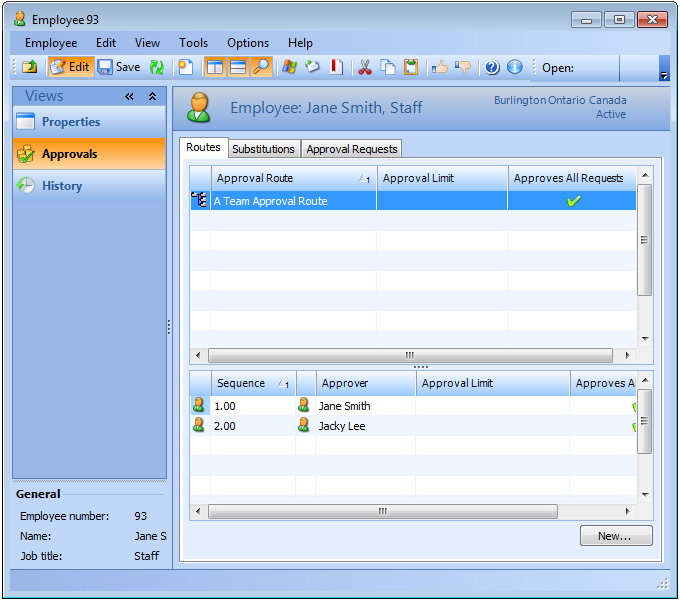Click the paste clipboard icon

coord(411,67)
